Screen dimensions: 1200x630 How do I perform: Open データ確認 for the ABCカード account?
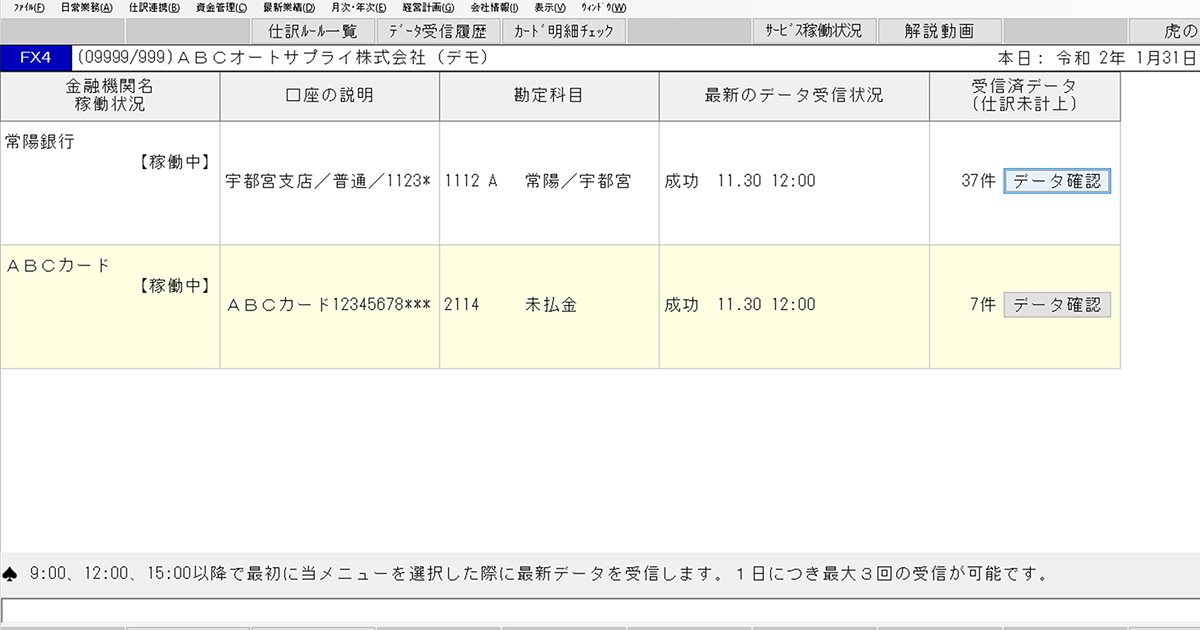coord(1057,304)
